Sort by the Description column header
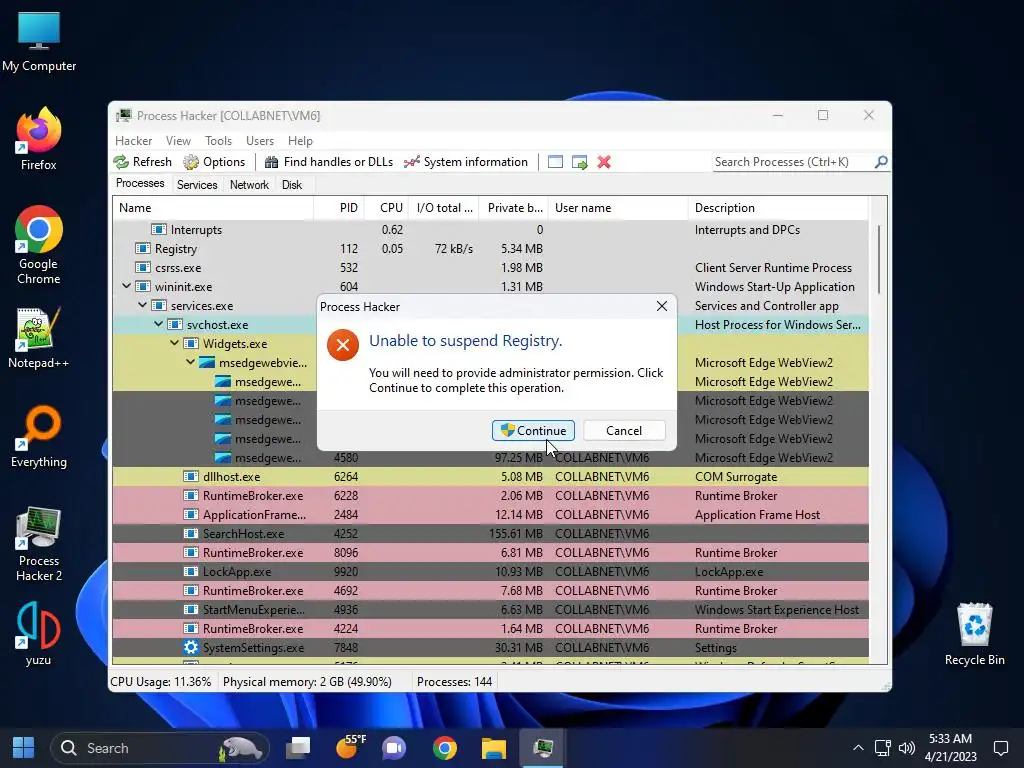 coord(778,208)
